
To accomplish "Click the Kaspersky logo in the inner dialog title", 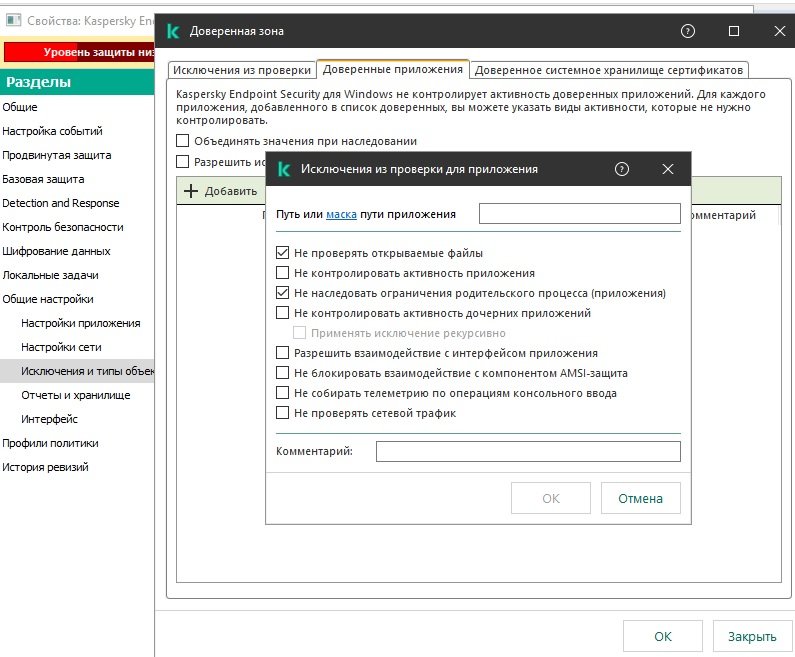I will [x=284, y=169].
